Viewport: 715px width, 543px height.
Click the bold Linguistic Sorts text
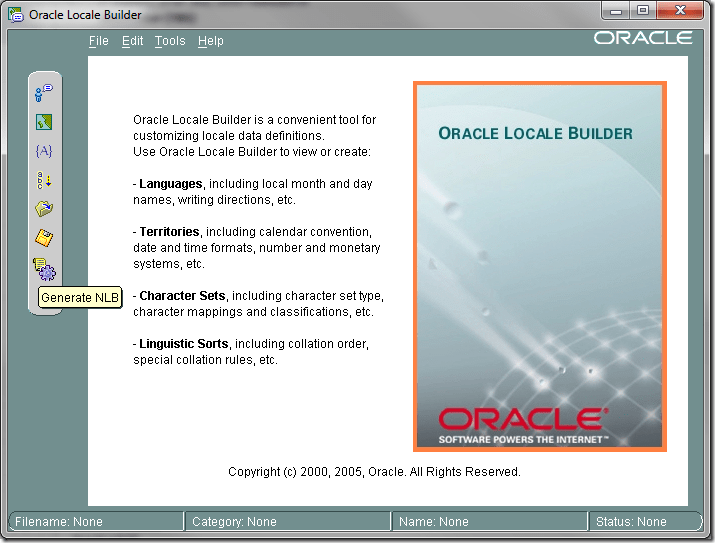tap(184, 344)
